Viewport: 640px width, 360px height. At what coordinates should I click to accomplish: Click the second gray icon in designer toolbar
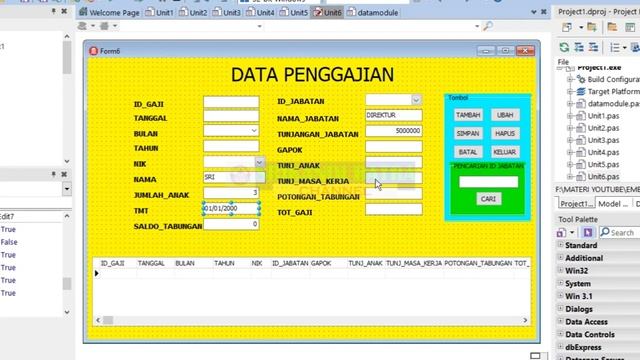coord(104,26)
